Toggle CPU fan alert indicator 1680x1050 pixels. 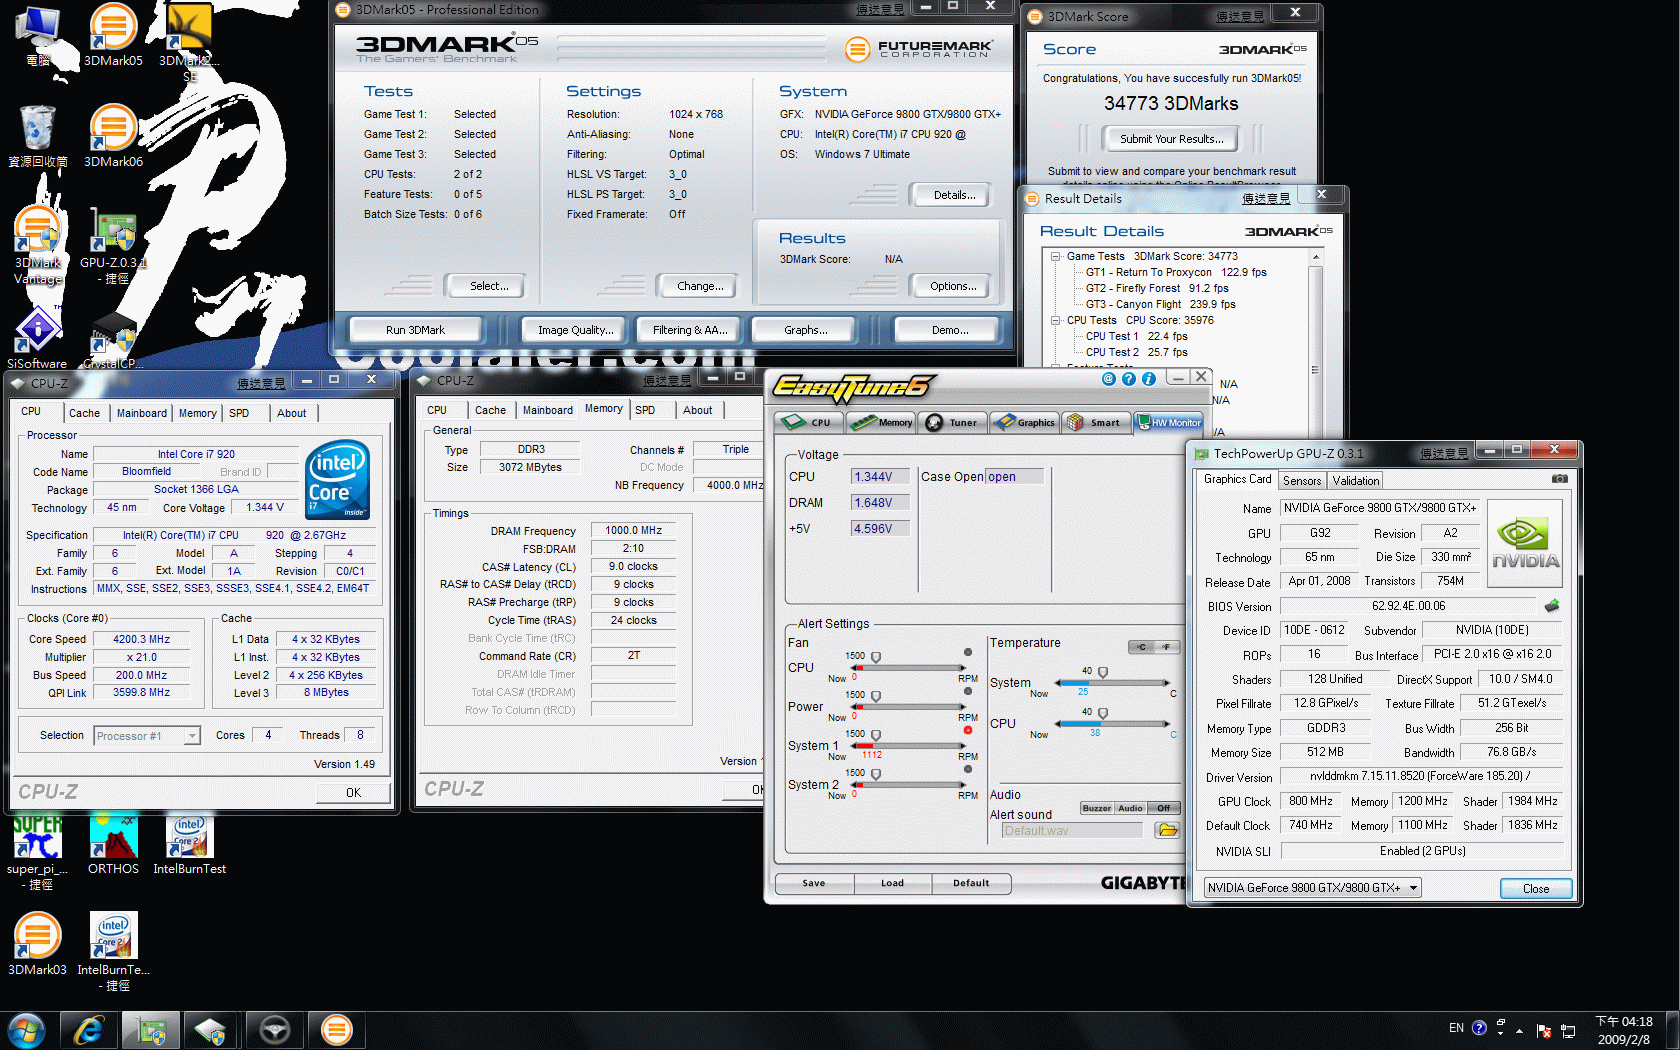(967, 652)
